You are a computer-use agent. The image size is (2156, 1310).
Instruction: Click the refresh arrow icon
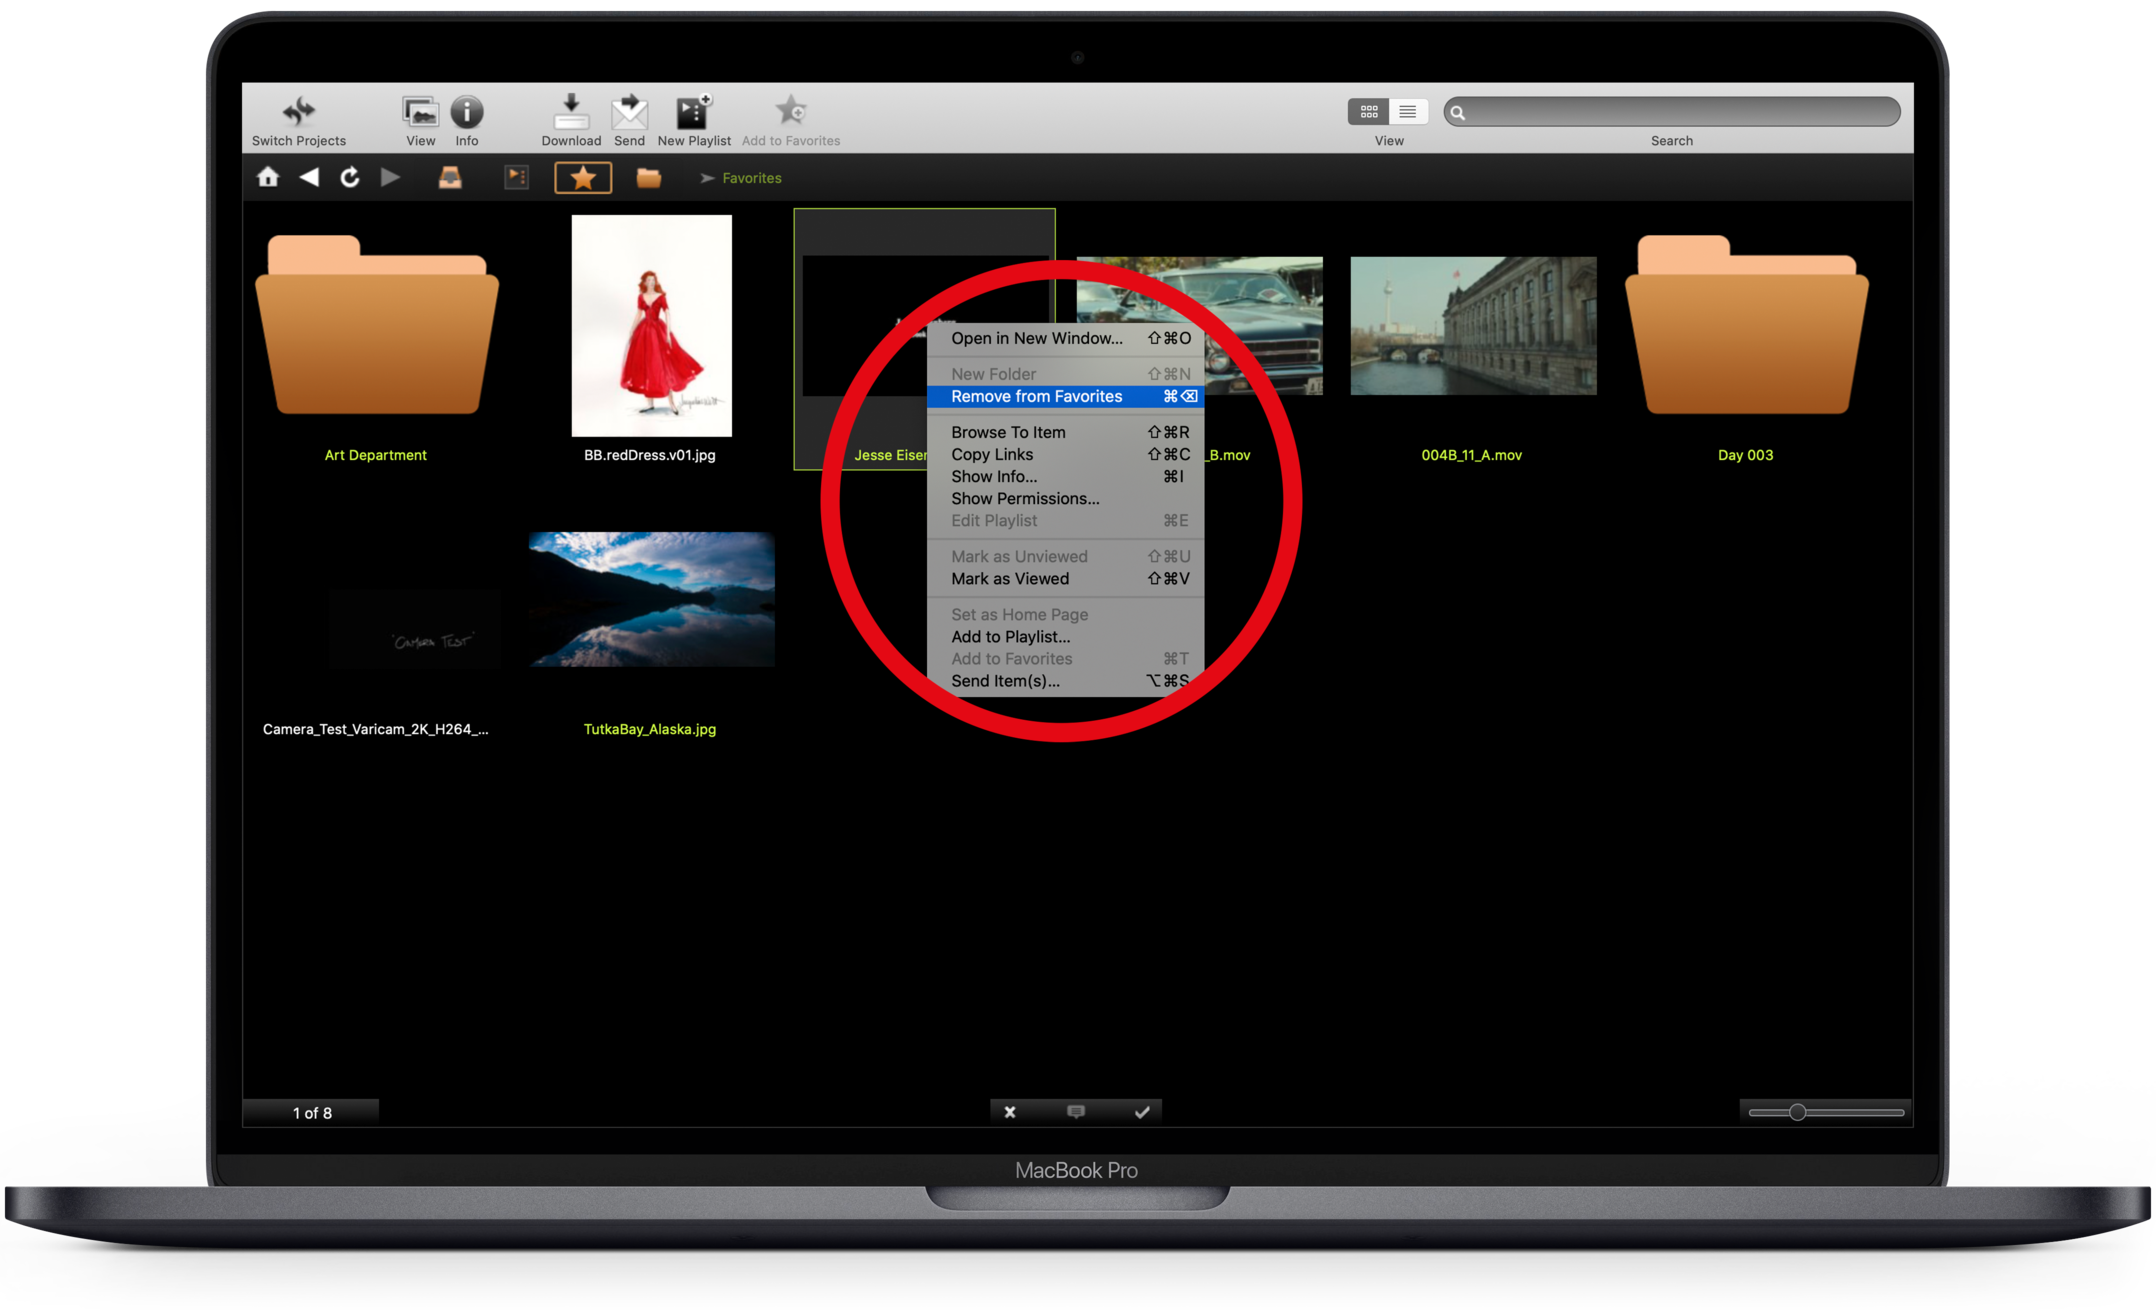pyautogui.click(x=349, y=178)
